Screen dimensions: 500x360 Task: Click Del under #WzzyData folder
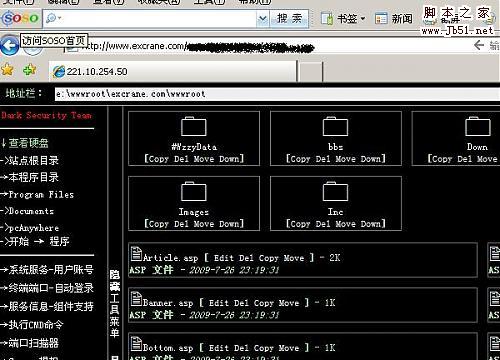(181, 159)
